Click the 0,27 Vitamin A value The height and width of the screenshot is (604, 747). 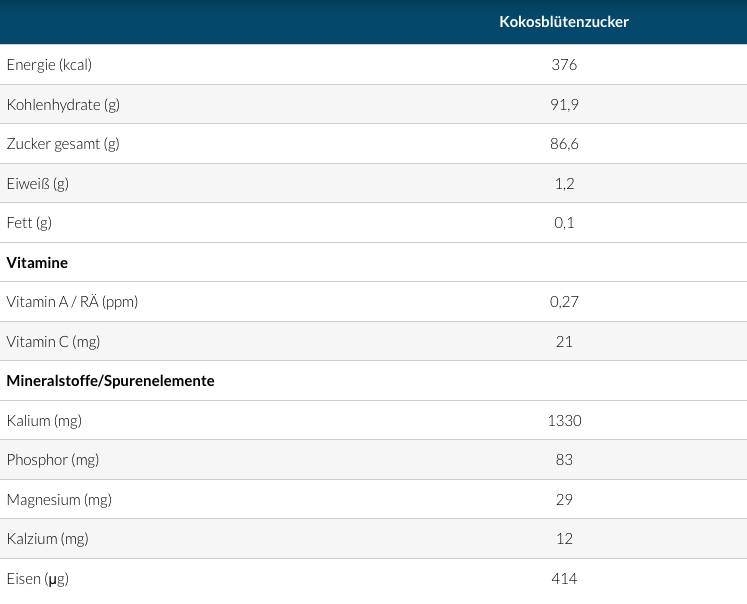(x=564, y=302)
